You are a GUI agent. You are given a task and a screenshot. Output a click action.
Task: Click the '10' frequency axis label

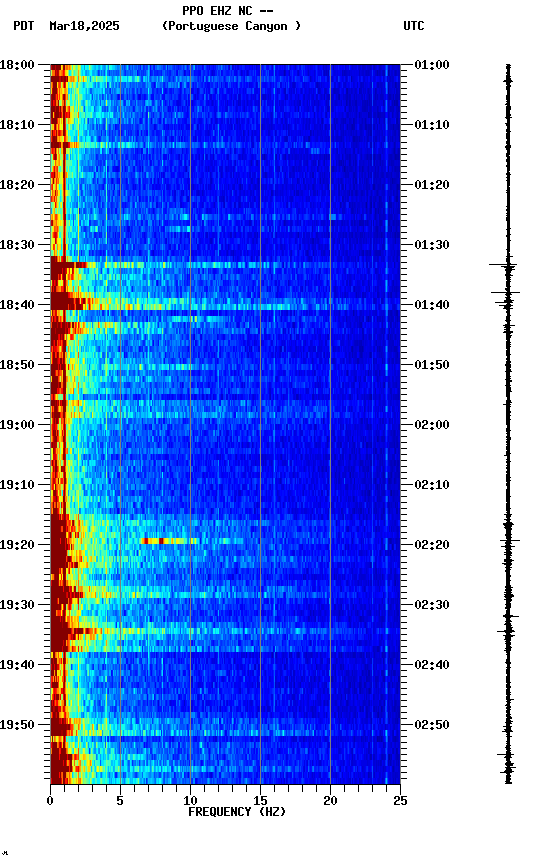(x=190, y=801)
